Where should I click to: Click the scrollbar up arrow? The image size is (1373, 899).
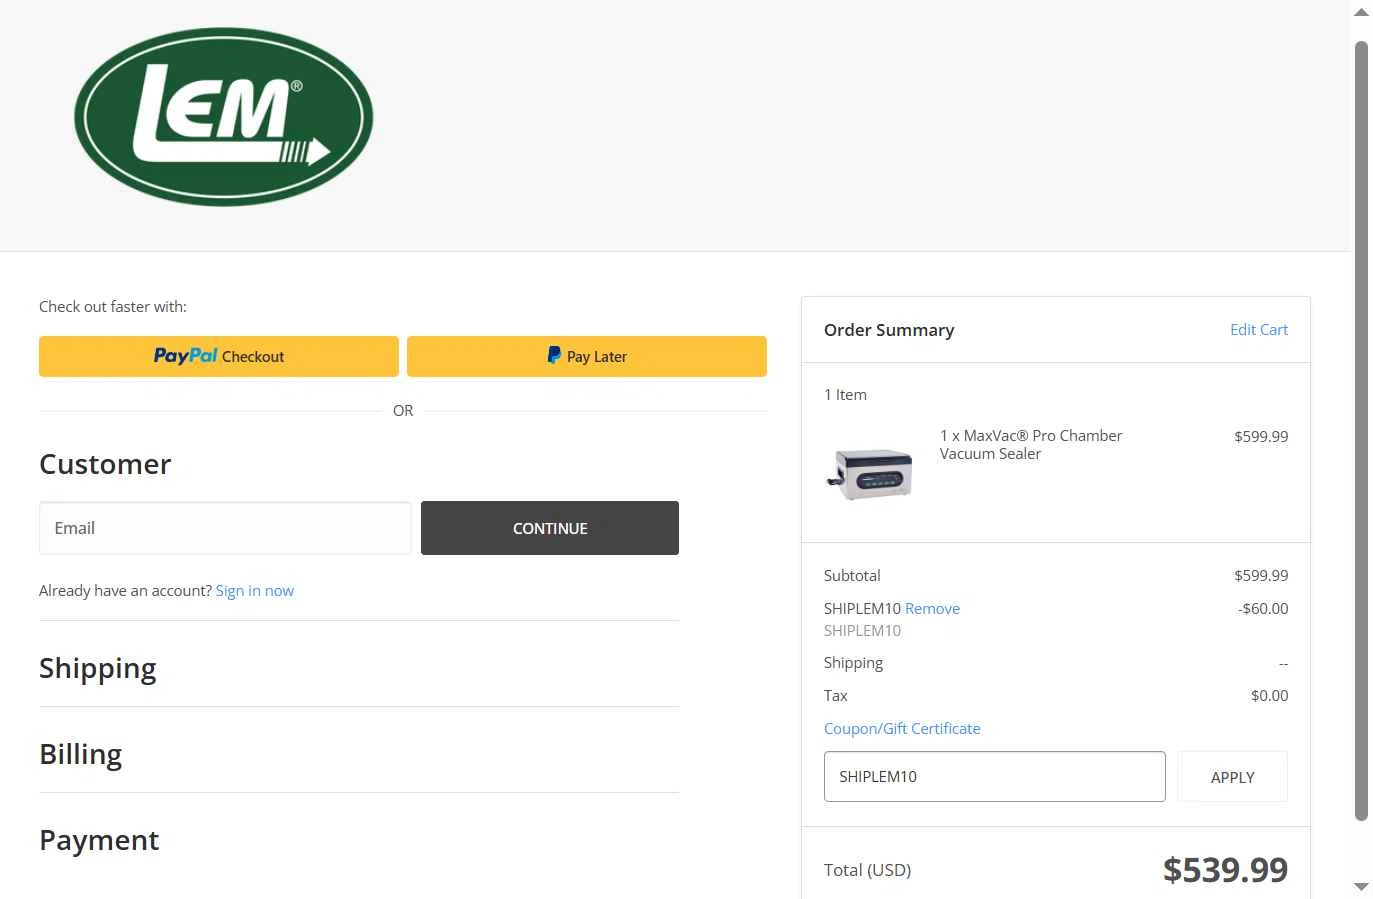coord(1361,12)
